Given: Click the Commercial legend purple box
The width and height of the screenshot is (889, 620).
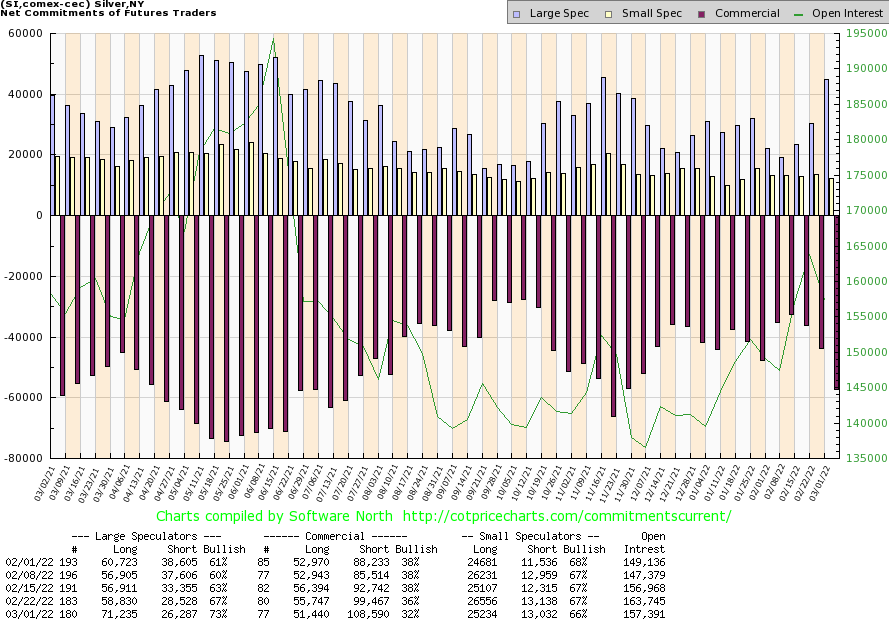Looking at the screenshot, I should [704, 13].
